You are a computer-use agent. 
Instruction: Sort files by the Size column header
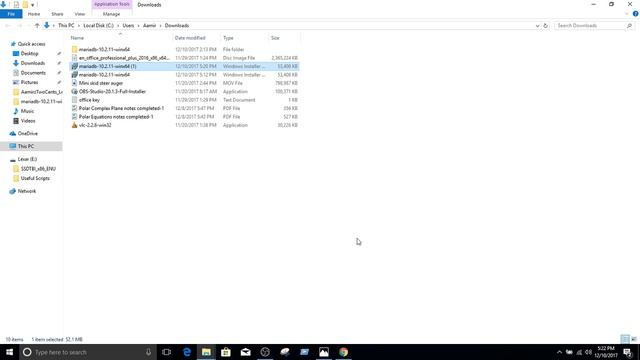tap(284, 38)
